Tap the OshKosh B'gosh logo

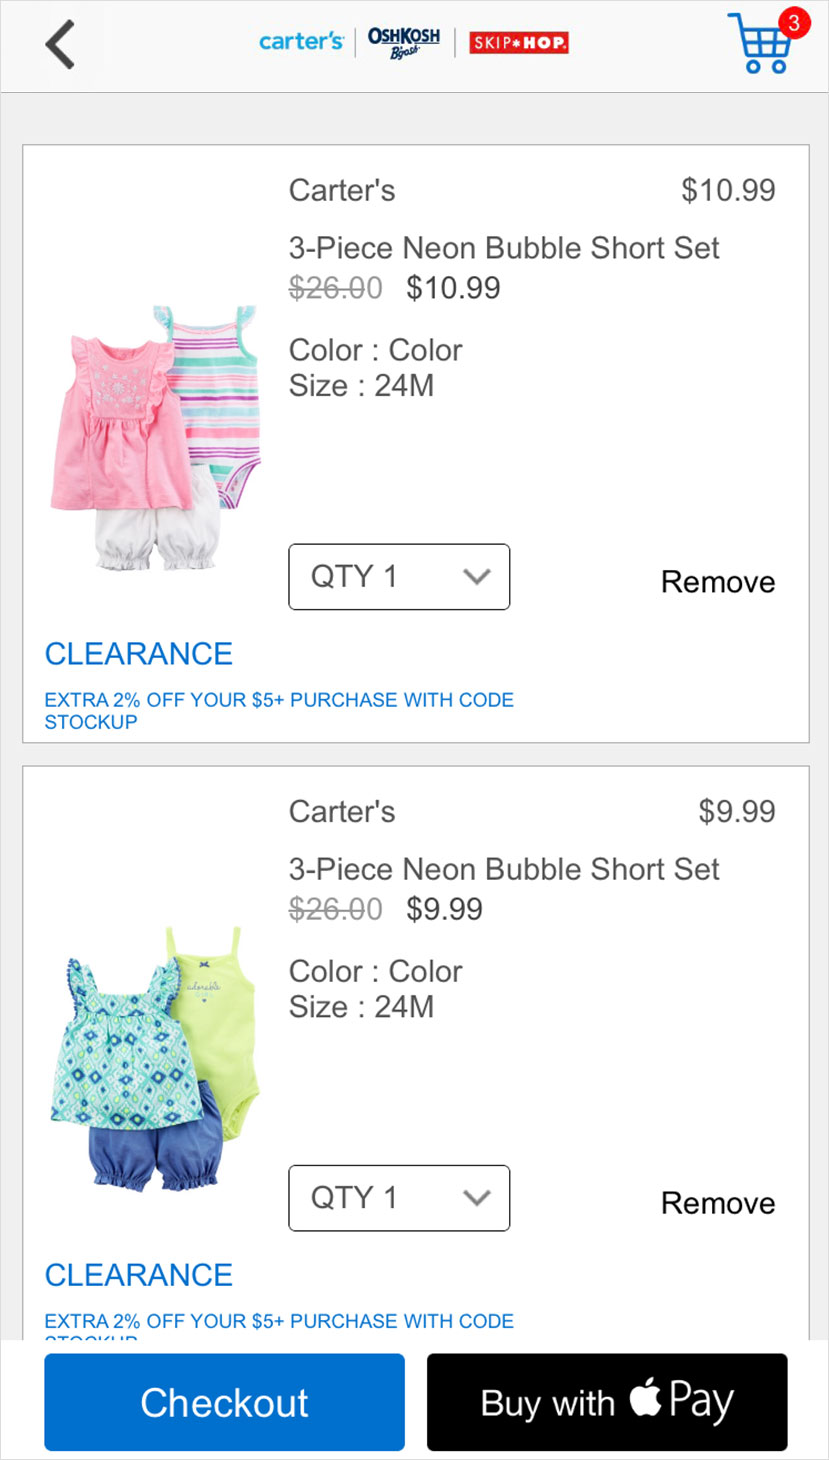(403, 42)
